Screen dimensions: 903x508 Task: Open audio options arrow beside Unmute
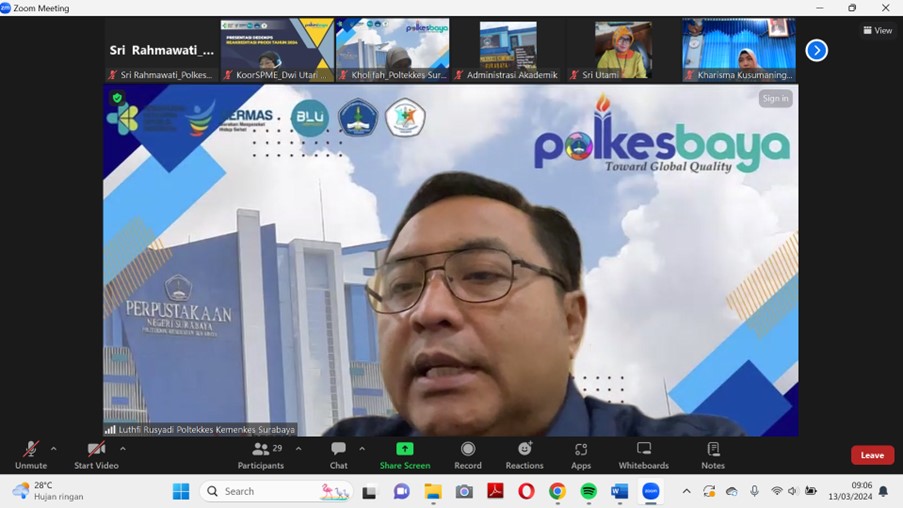click(x=54, y=449)
